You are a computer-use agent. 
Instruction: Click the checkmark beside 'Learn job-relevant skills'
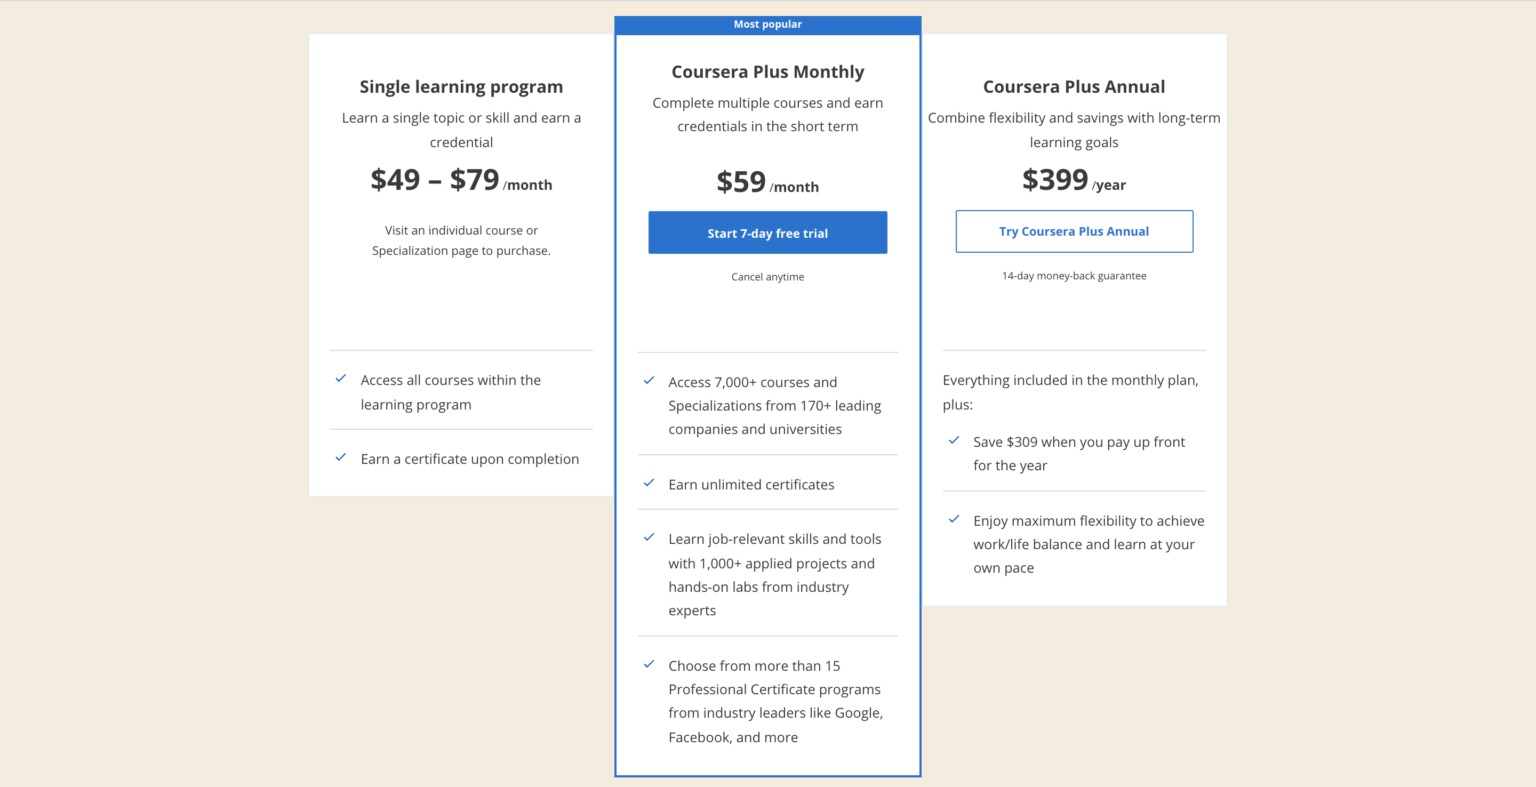coord(648,538)
